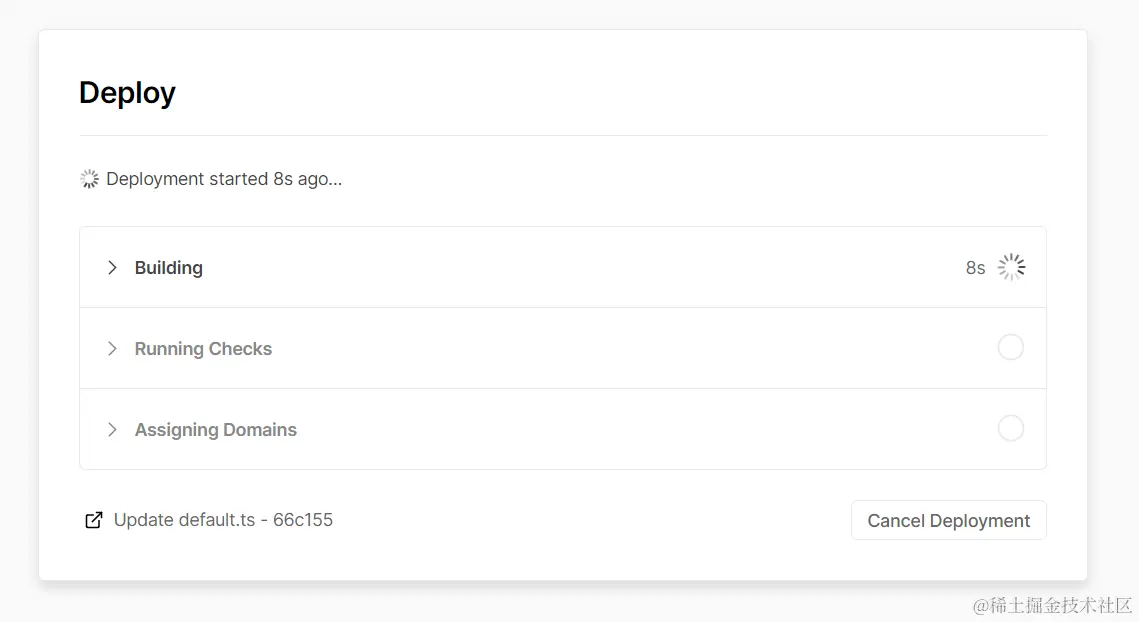Click the Deploy heading
Screen dimensions: 1139x622
point(127,93)
